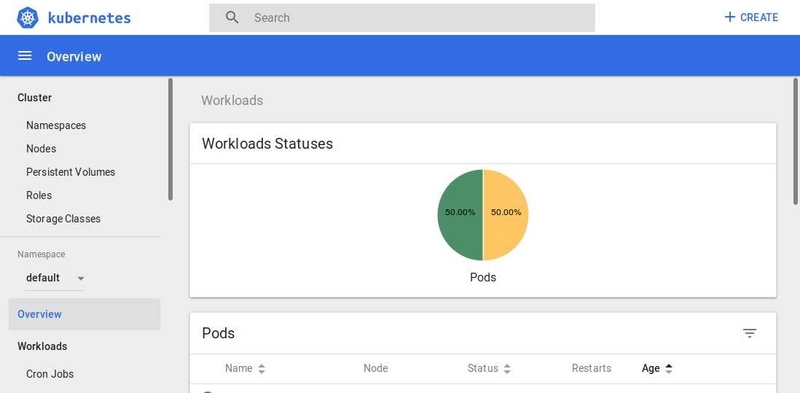Open the Pods filter icon
800x393 pixels.
pos(749,333)
